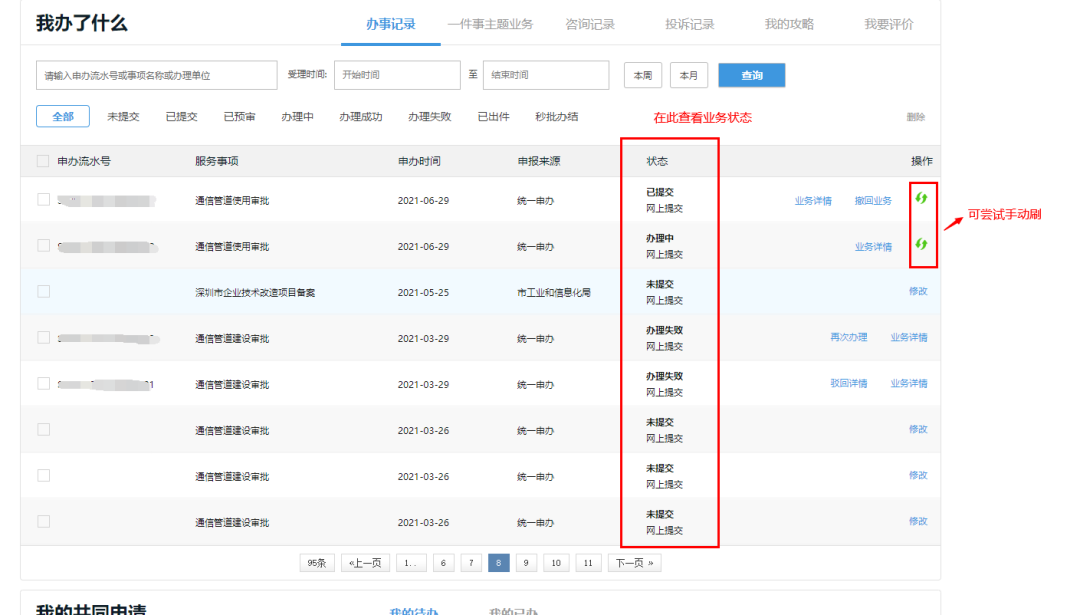The height and width of the screenshot is (615, 1080).
Task: Open the 一件事主题业务 tab
Action: 490,24
